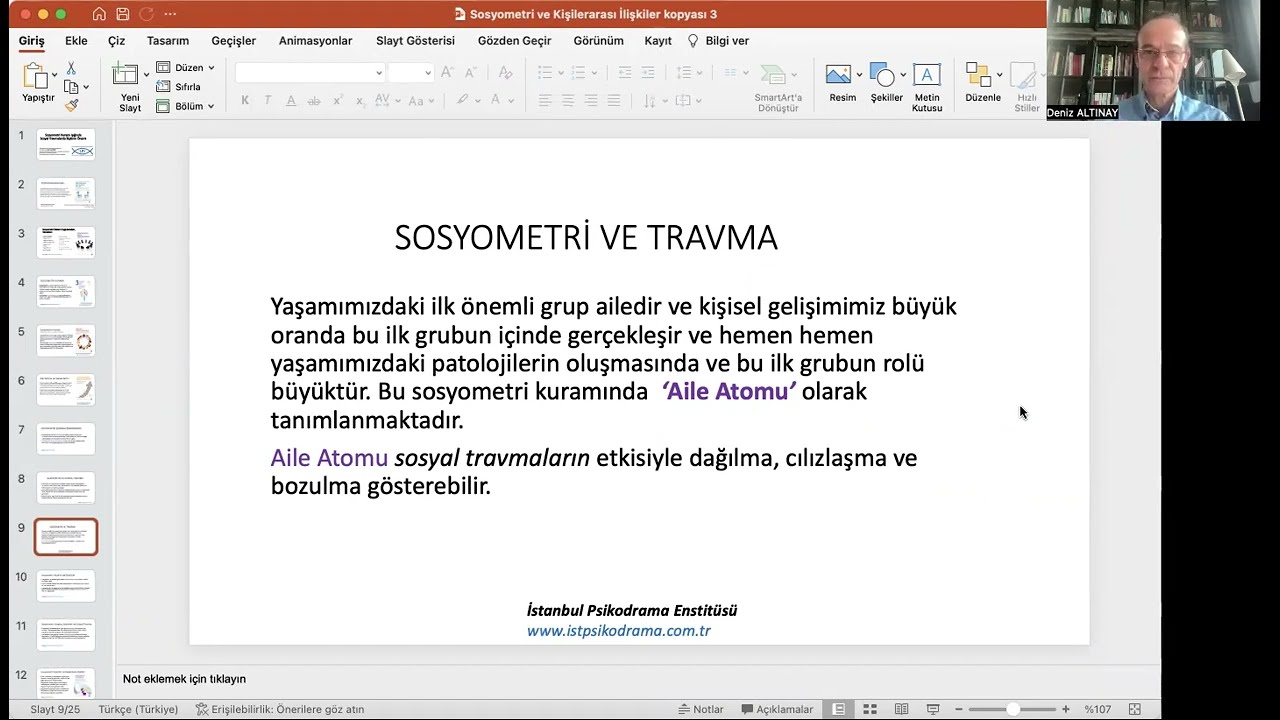Open Yeni Slayt dropdown arrow
1280x720 pixels.
(x=146, y=75)
